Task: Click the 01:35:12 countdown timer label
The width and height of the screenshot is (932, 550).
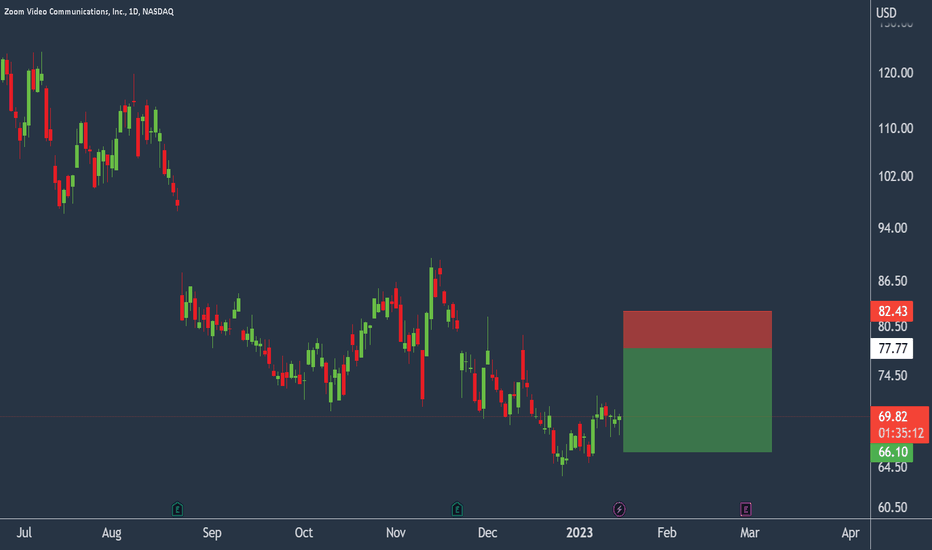Action: point(901,433)
